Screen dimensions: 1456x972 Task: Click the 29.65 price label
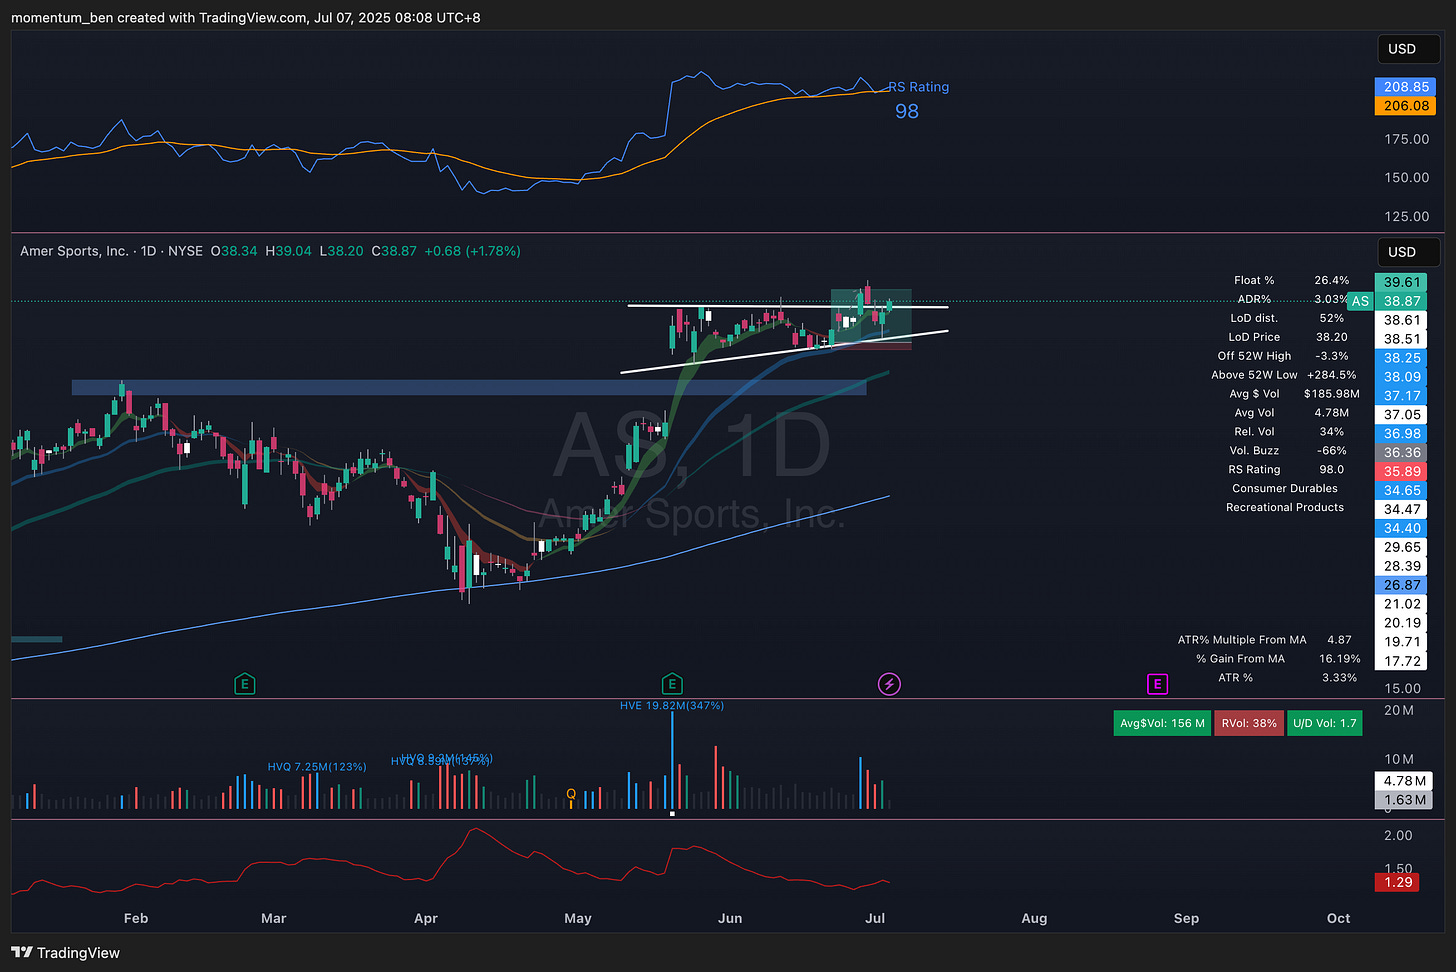click(x=1402, y=547)
